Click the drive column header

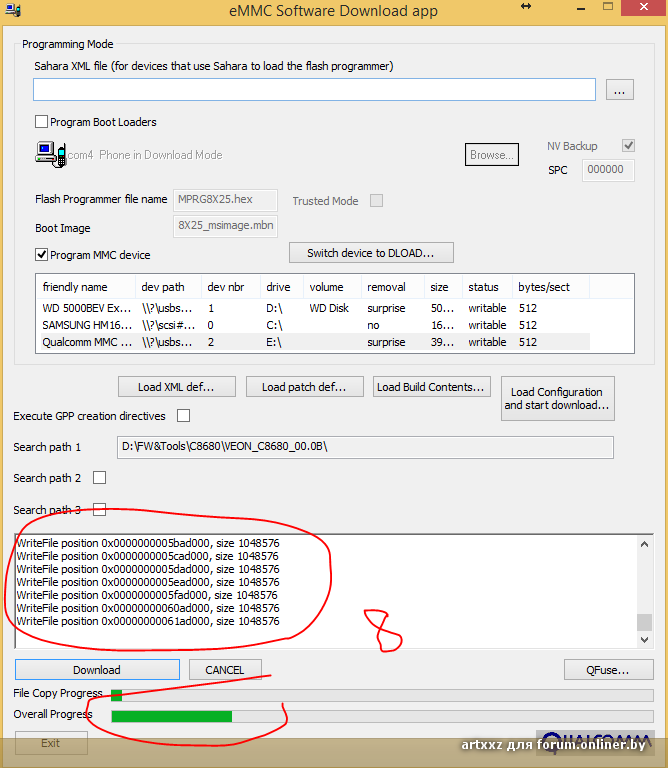pyautogui.click(x=282, y=287)
